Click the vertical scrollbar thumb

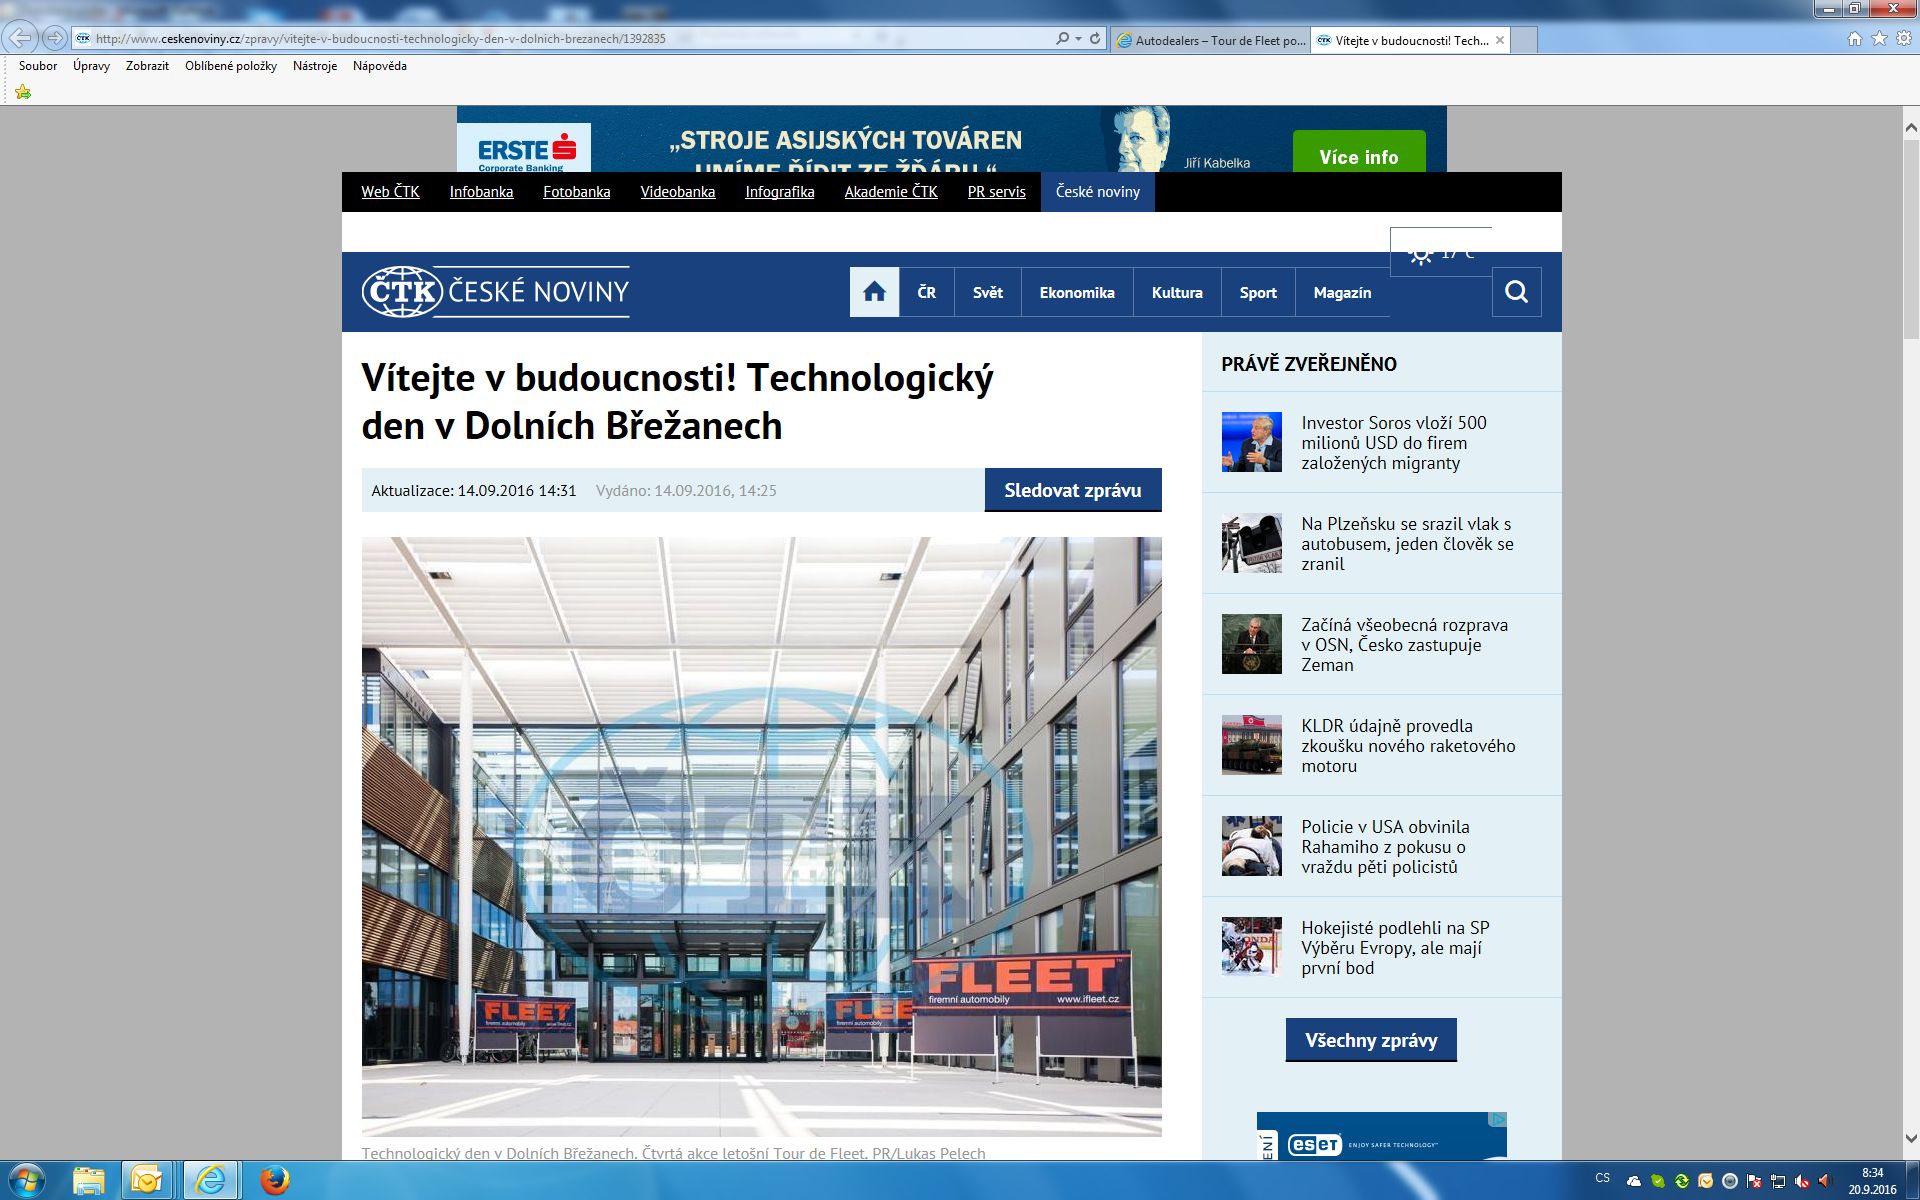1911,238
